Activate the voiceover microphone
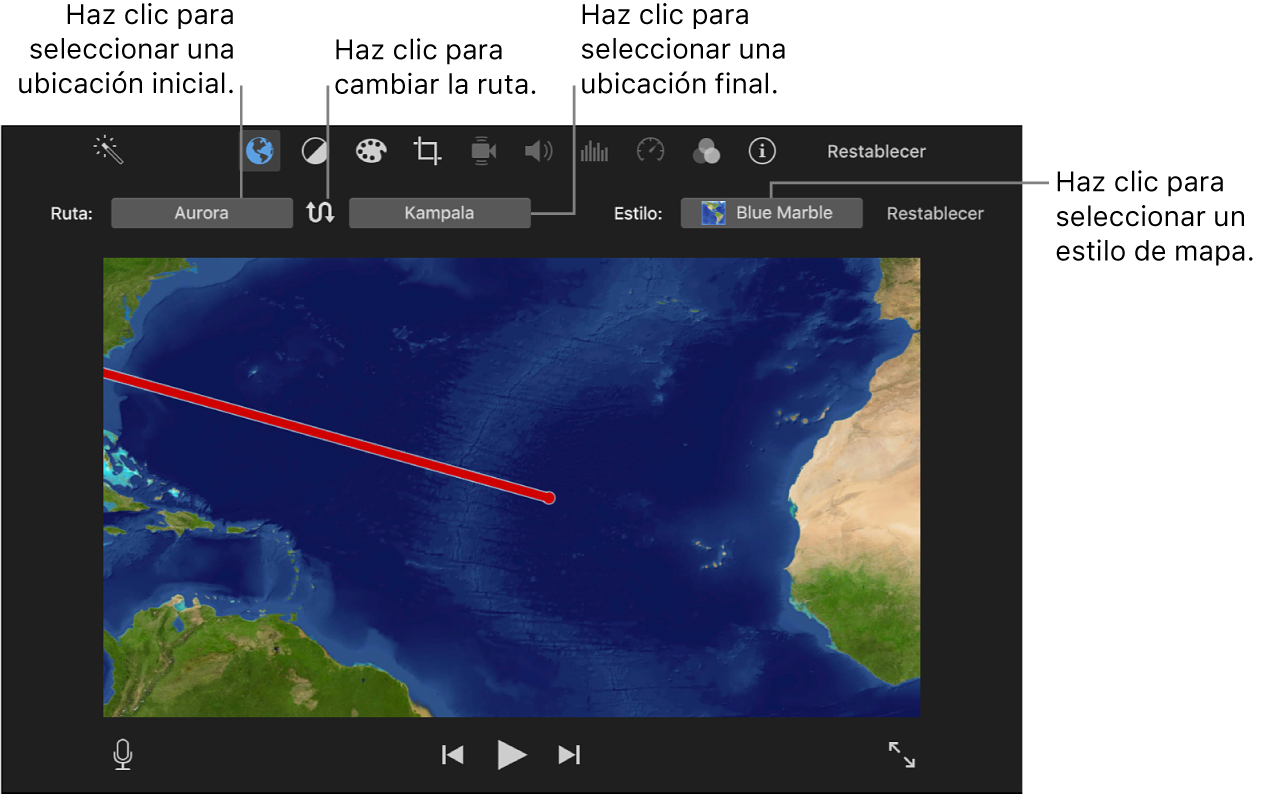Screen dimensions: 1266x795 pyautogui.click(x=122, y=754)
